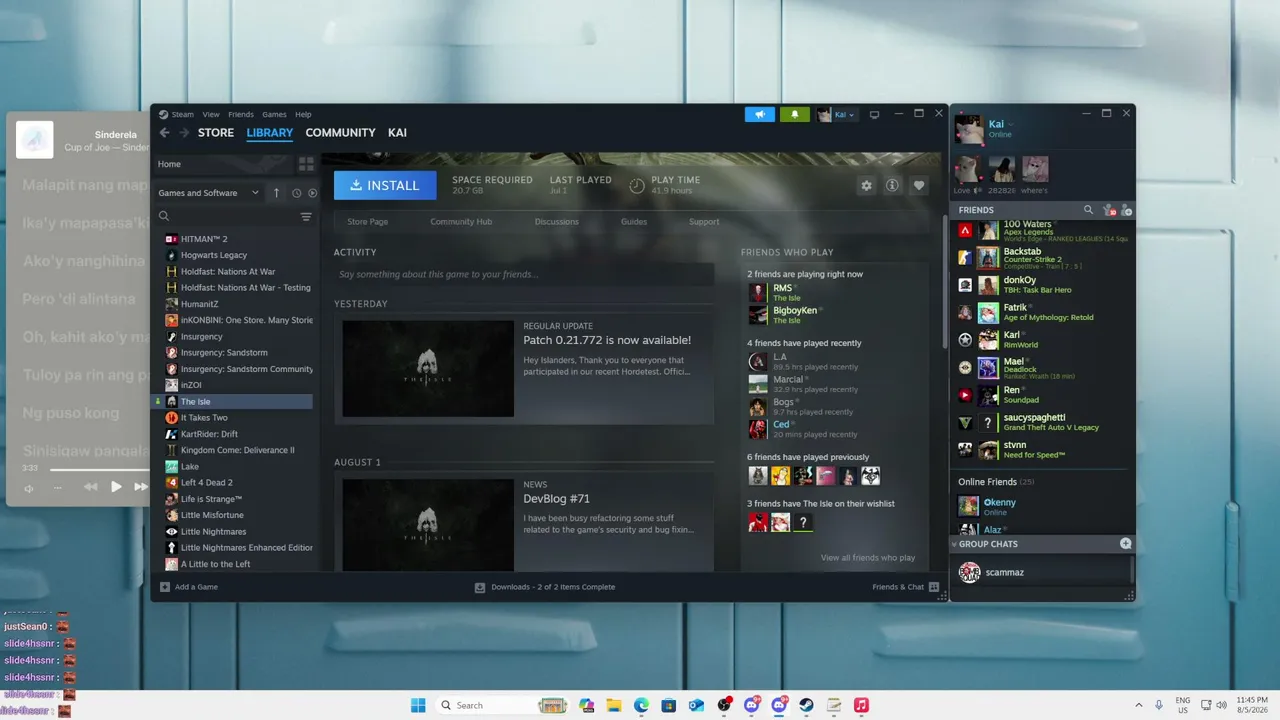Open Microsoft Edge from the taskbar
This screenshot has height=720, width=1280.
click(641, 705)
